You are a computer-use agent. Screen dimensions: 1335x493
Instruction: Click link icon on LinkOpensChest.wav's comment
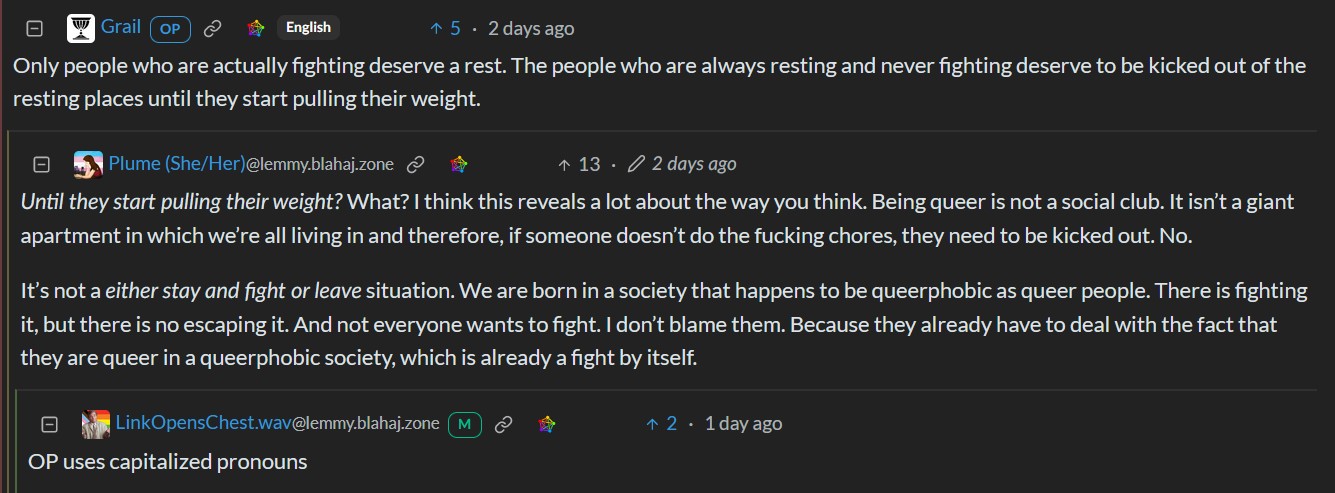tap(504, 424)
